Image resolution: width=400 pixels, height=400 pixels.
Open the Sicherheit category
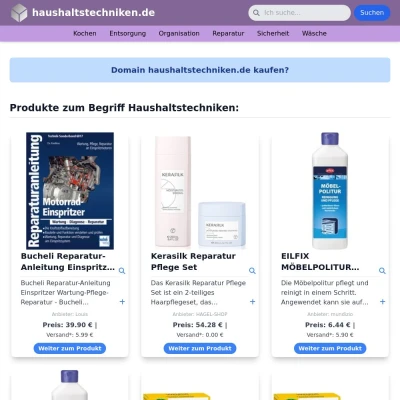click(273, 33)
